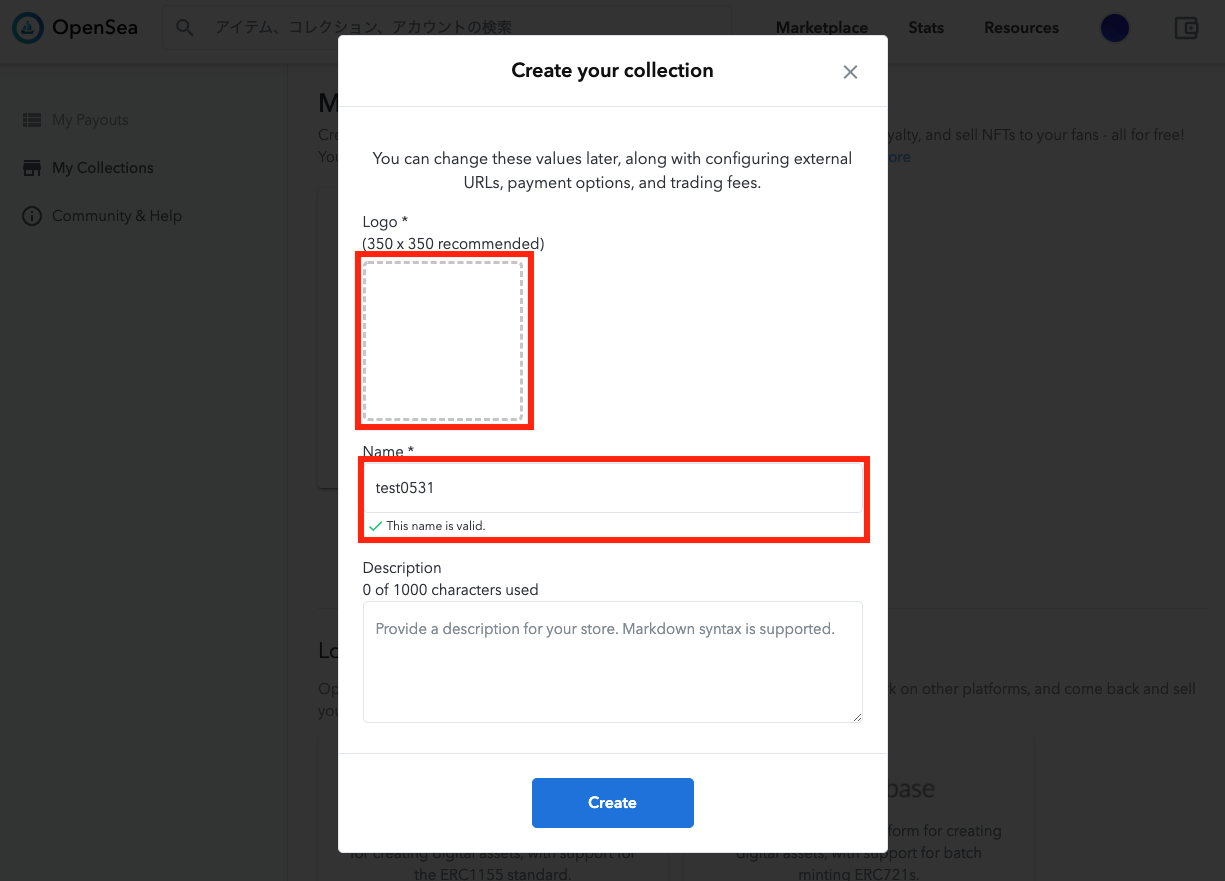Open the Stats menu

point(926,28)
